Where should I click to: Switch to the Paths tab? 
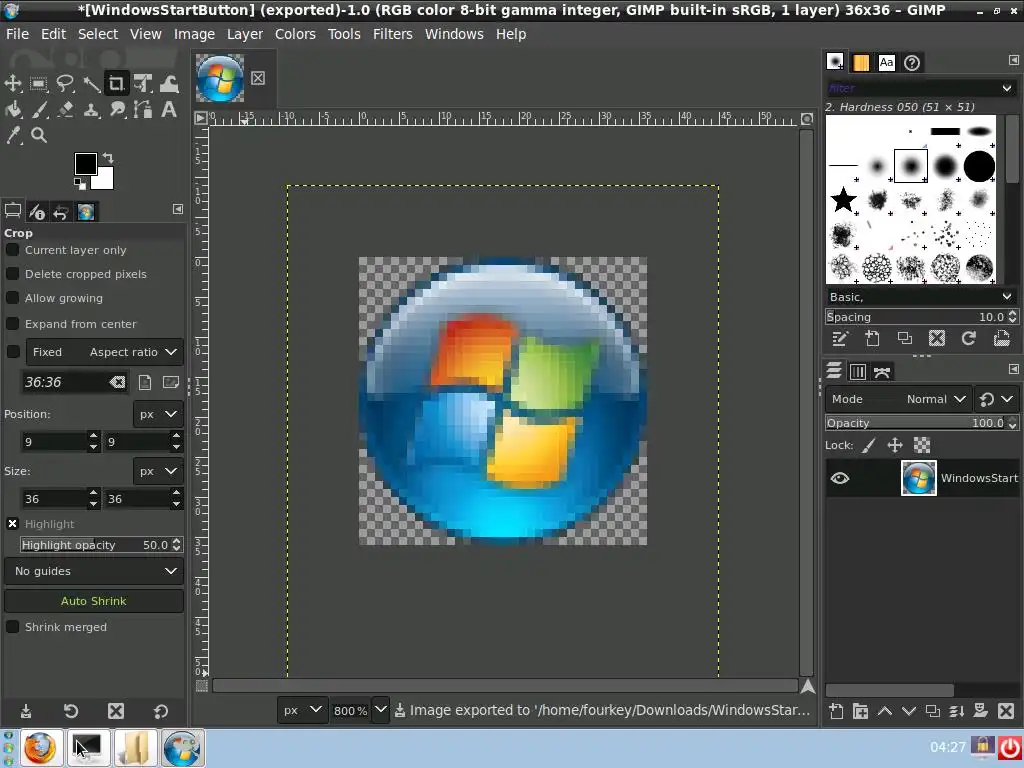882,372
